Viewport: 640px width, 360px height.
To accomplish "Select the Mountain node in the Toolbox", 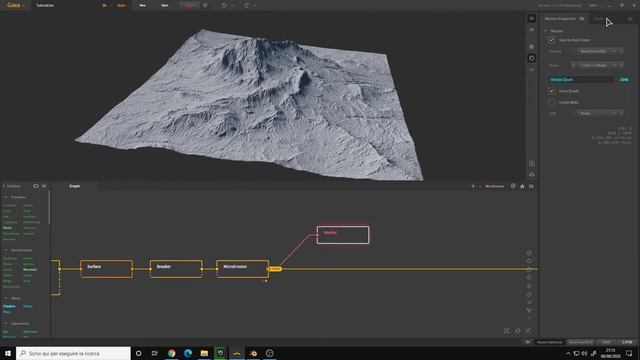I will 30,270.
